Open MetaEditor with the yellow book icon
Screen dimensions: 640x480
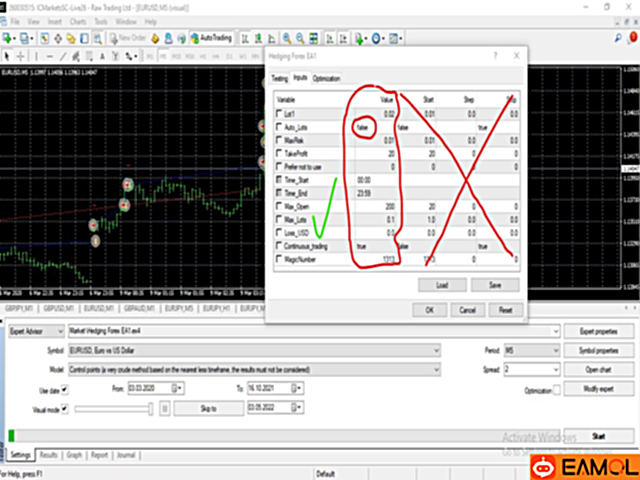click(155, 38)
